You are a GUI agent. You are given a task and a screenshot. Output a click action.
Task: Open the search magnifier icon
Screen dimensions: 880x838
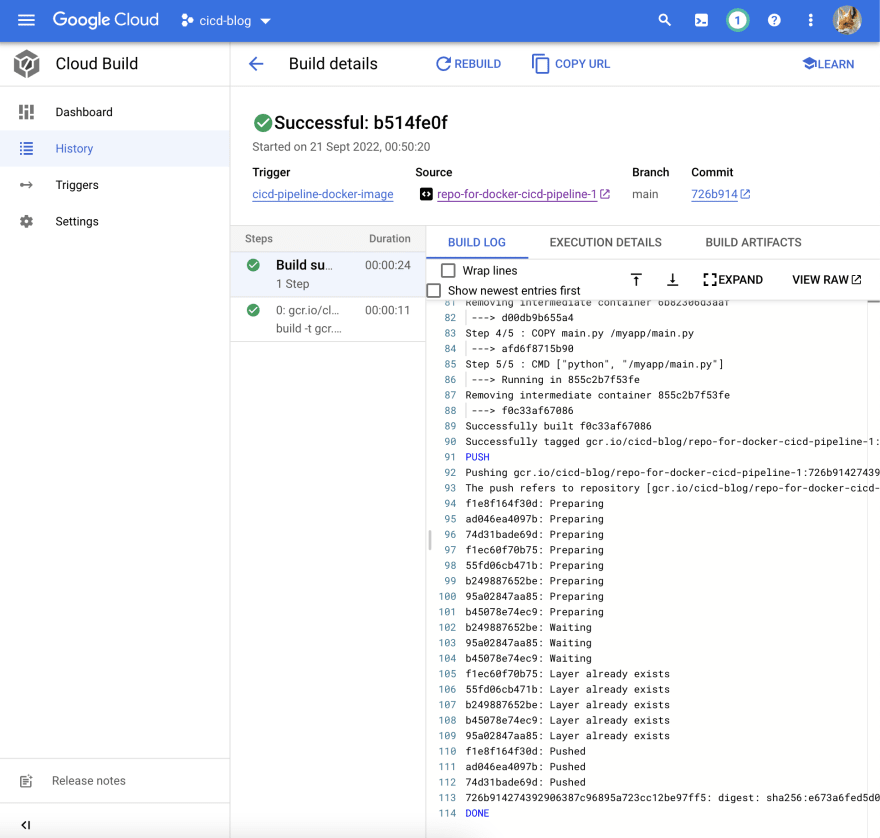coord(664,21)
